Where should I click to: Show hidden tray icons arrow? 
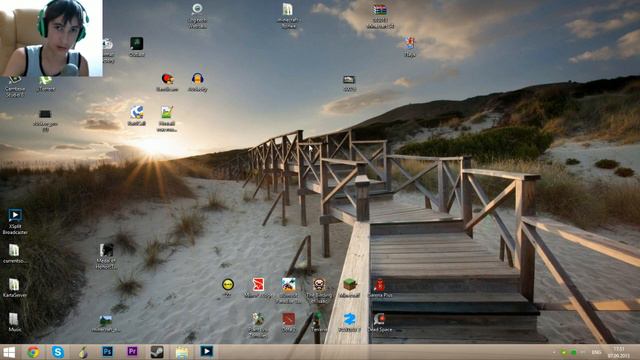coord(554,352)
